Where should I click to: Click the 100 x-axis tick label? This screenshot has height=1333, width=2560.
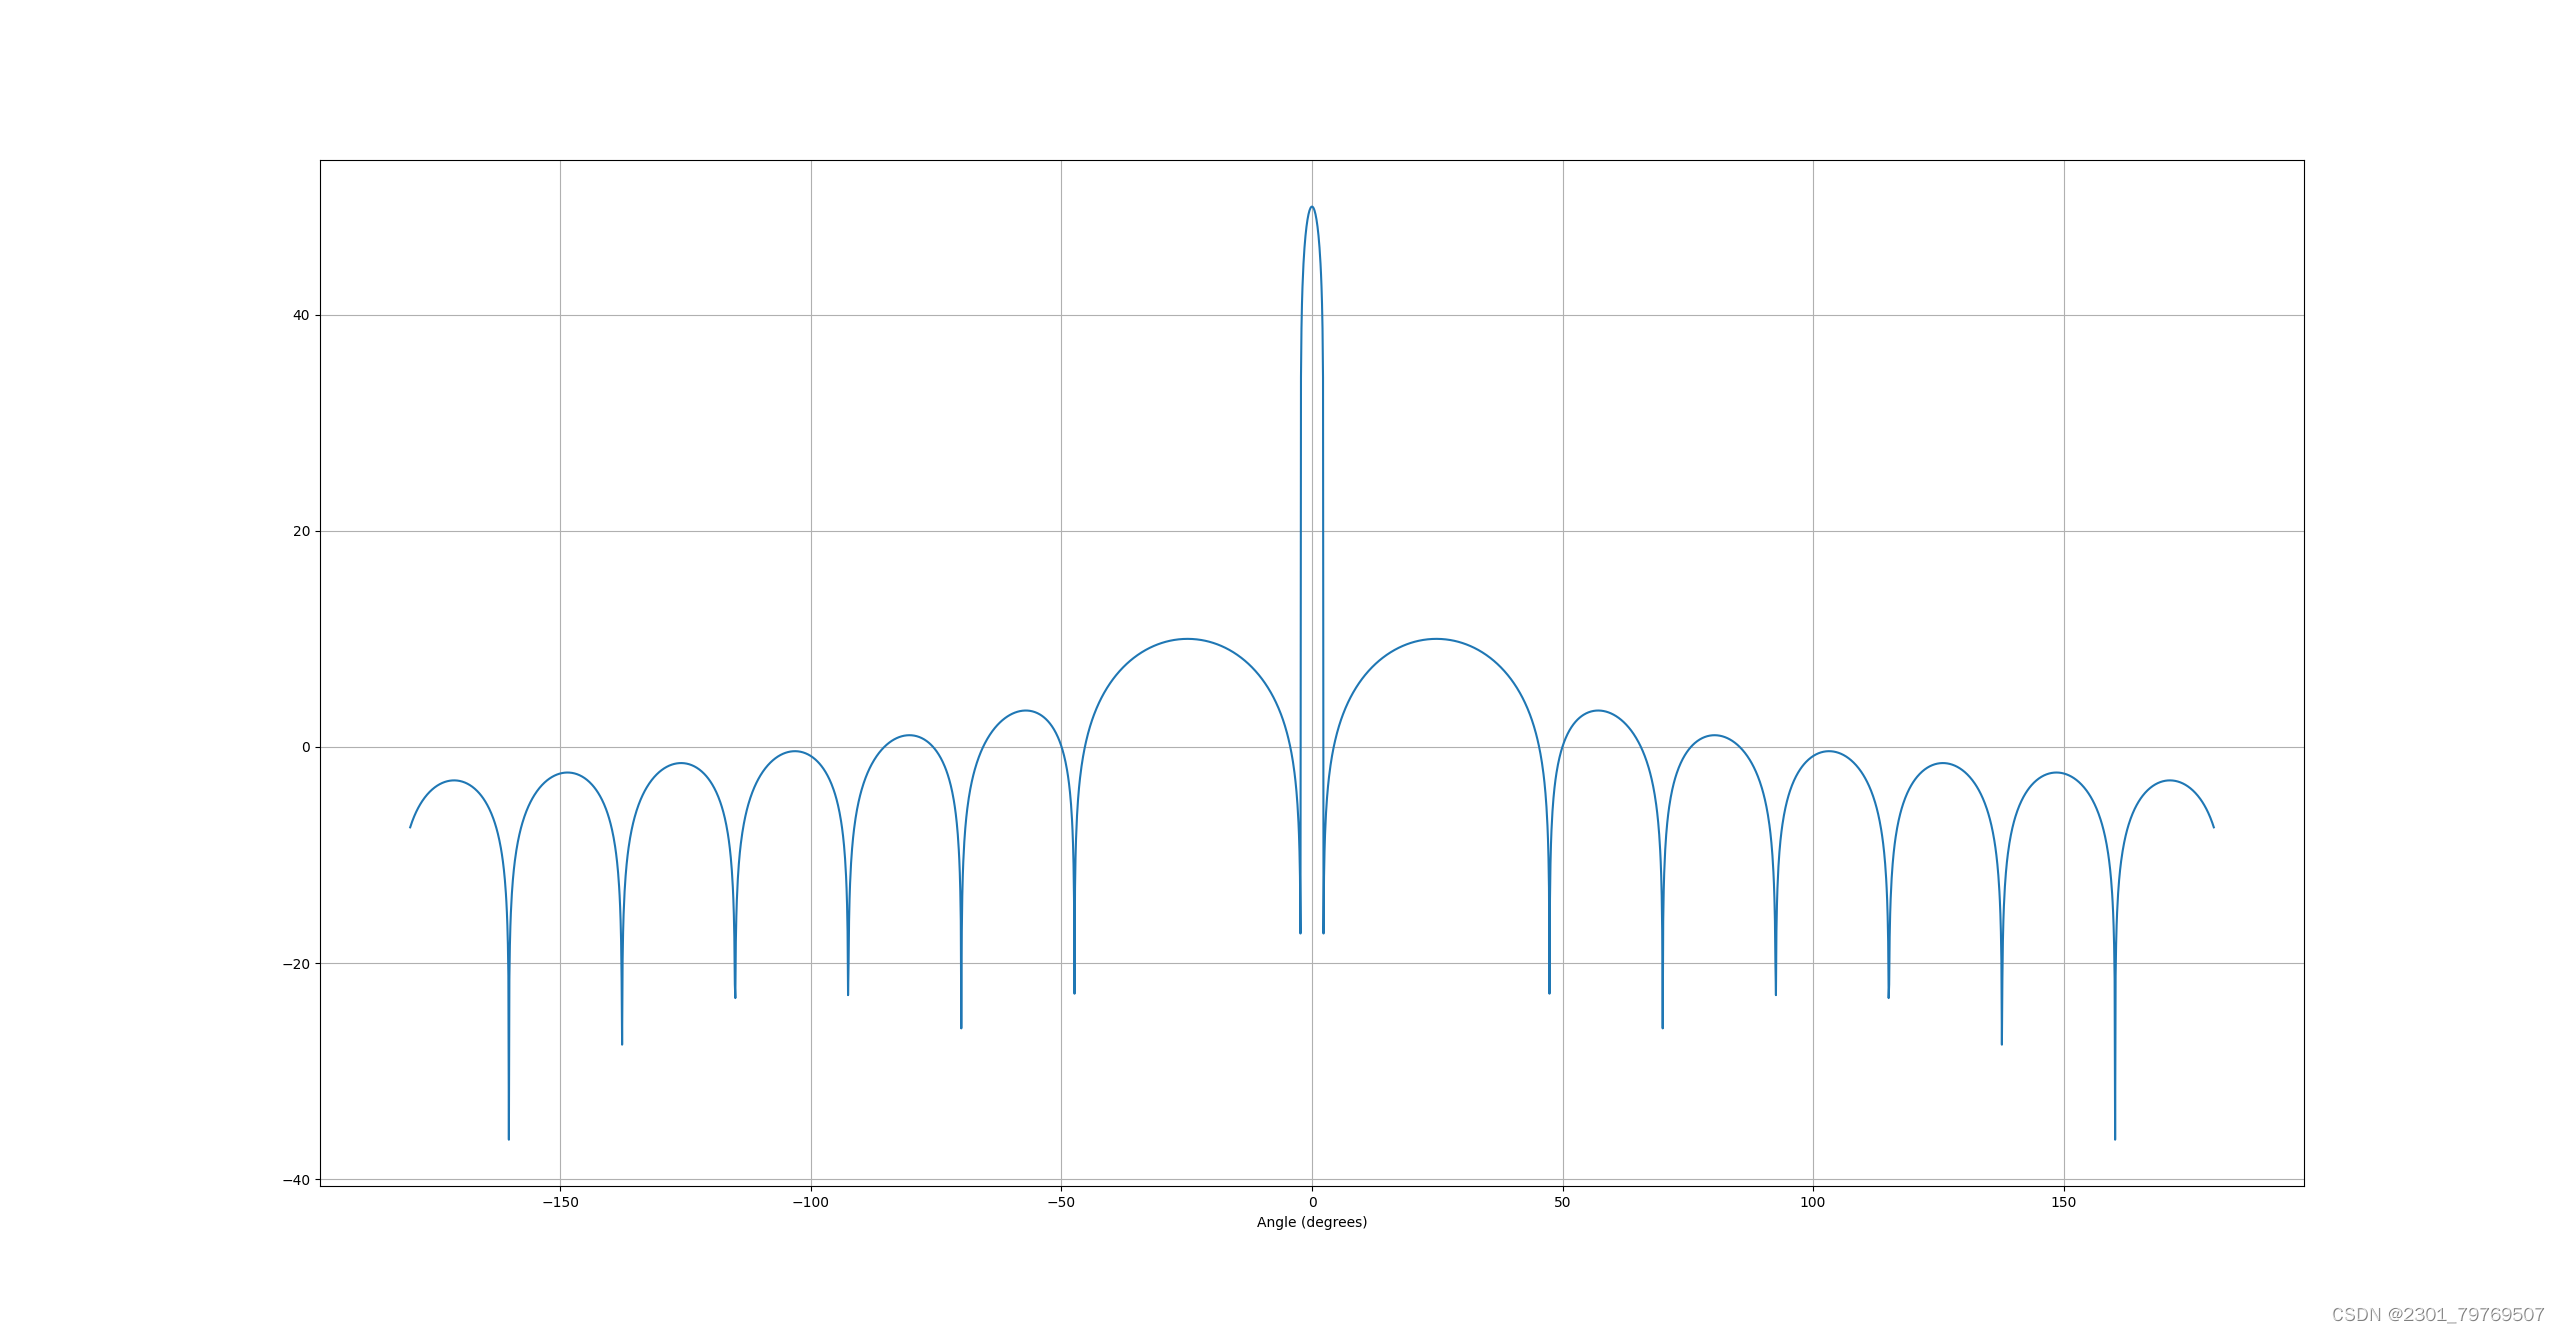[1812, 1202]
